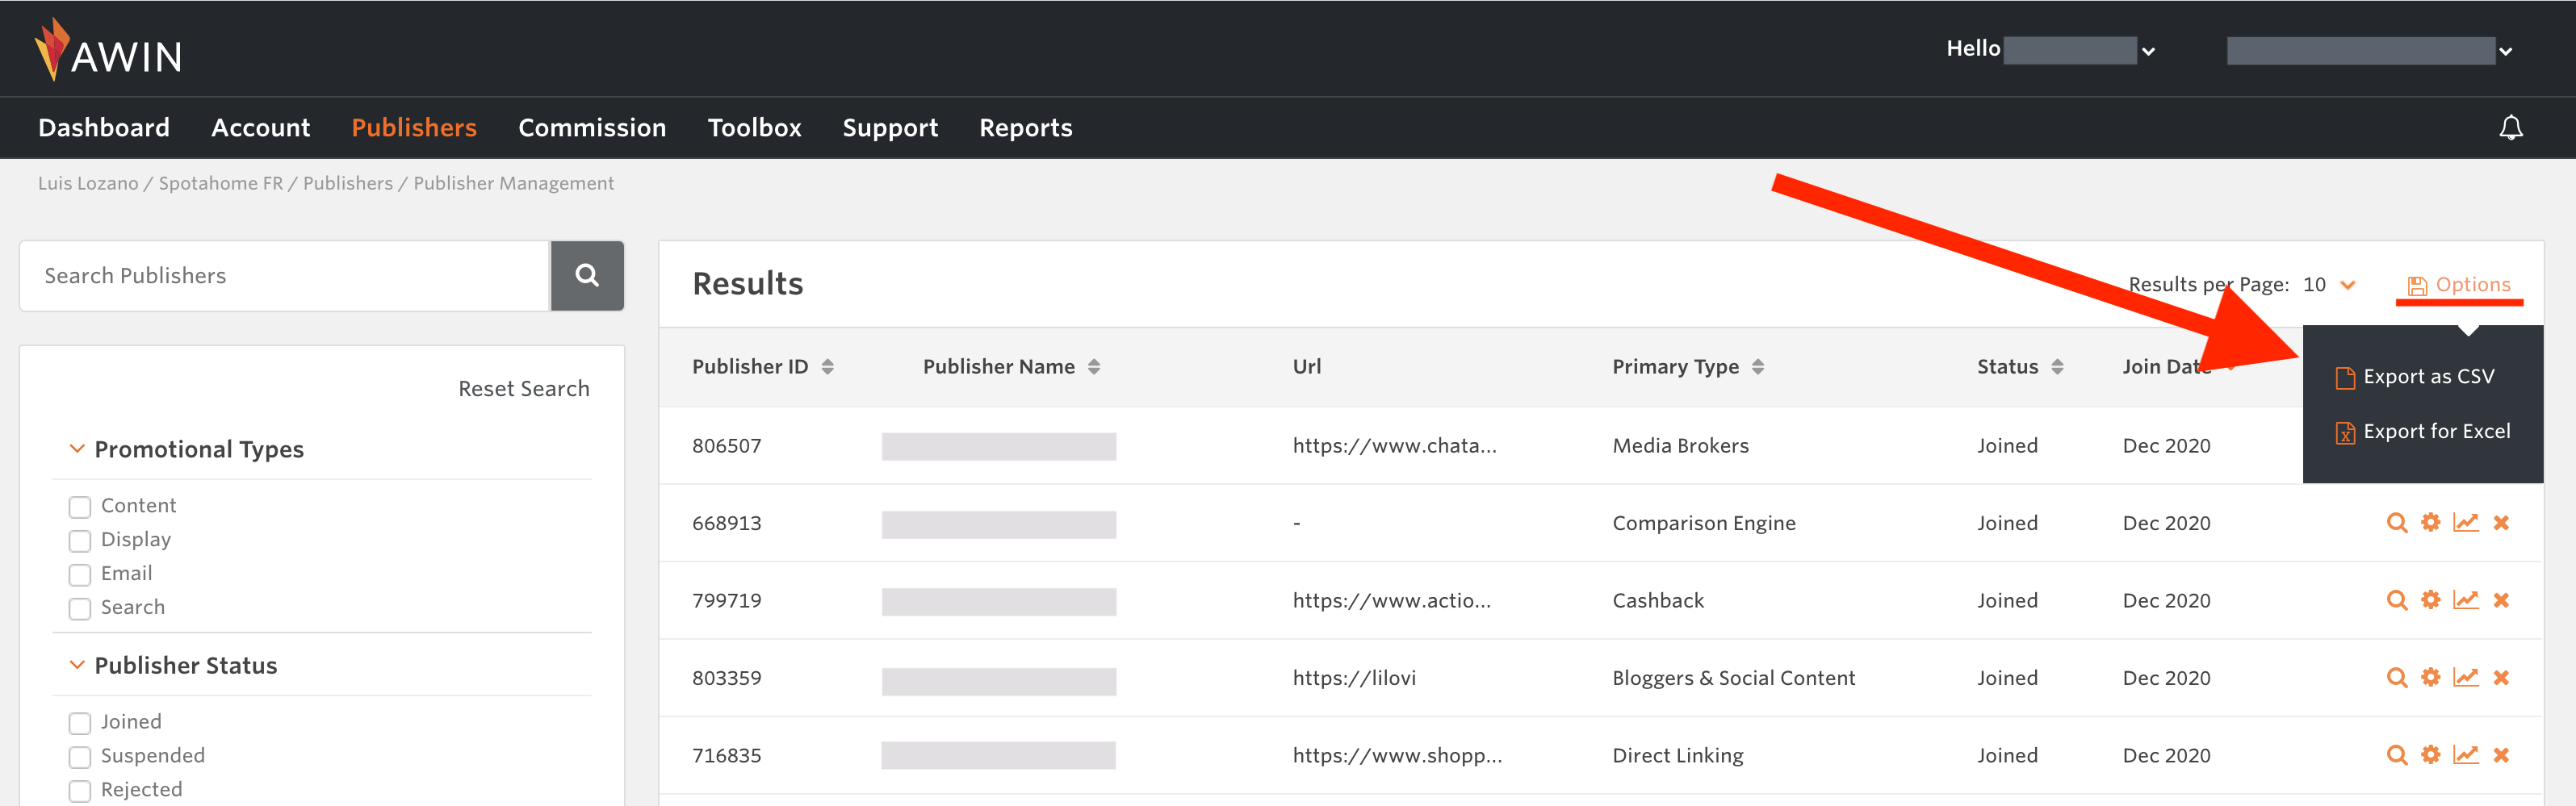2576x806 pixels.
Task: Check the Email promotional type box
Action: point(80,575)
